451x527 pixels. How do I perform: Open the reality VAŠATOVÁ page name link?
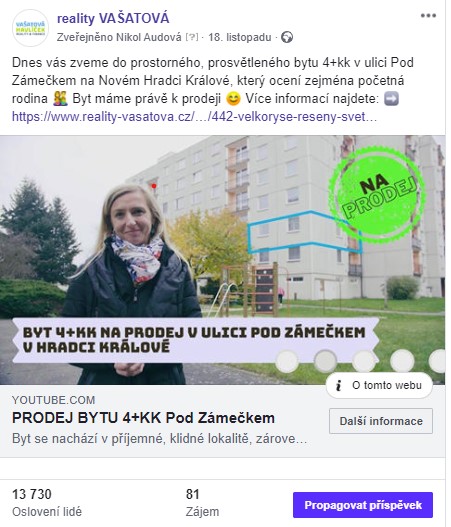point(113,18)
